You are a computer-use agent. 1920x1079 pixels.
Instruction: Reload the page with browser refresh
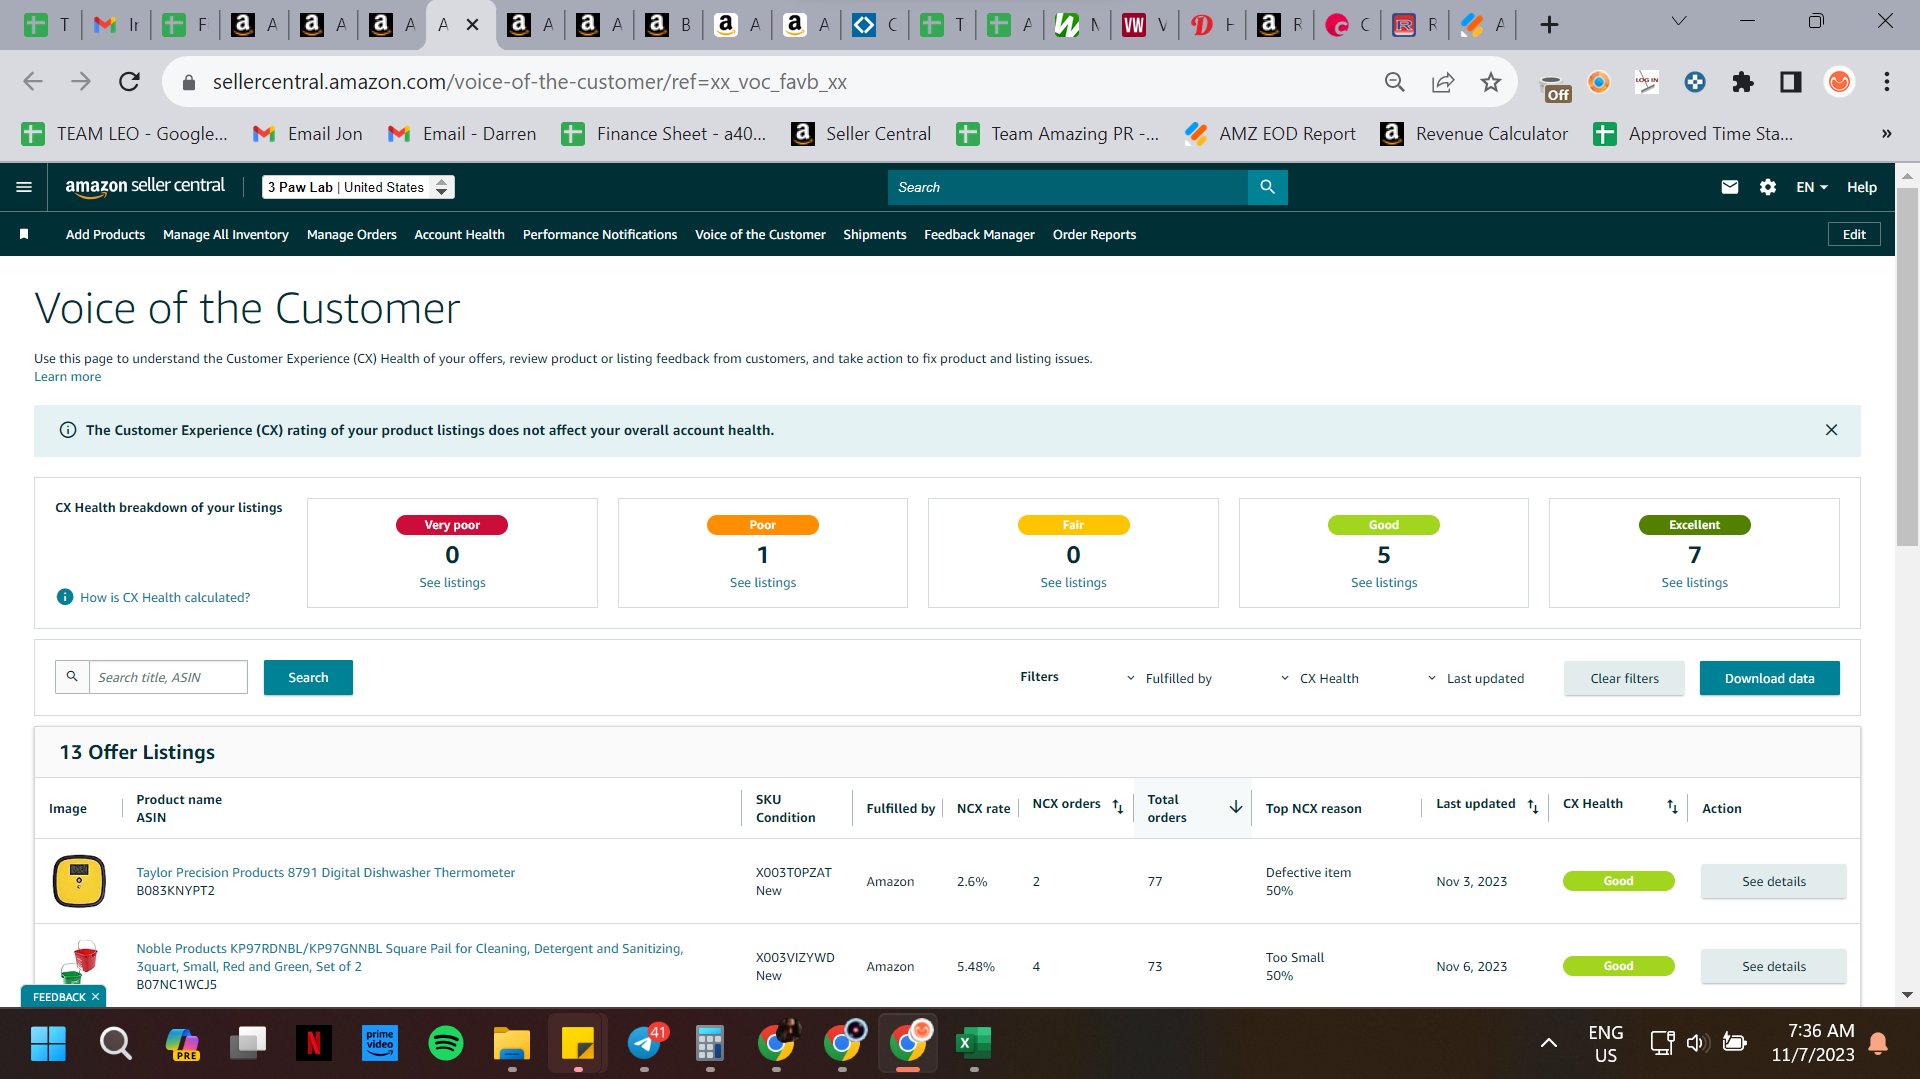[x=129, y=82]
